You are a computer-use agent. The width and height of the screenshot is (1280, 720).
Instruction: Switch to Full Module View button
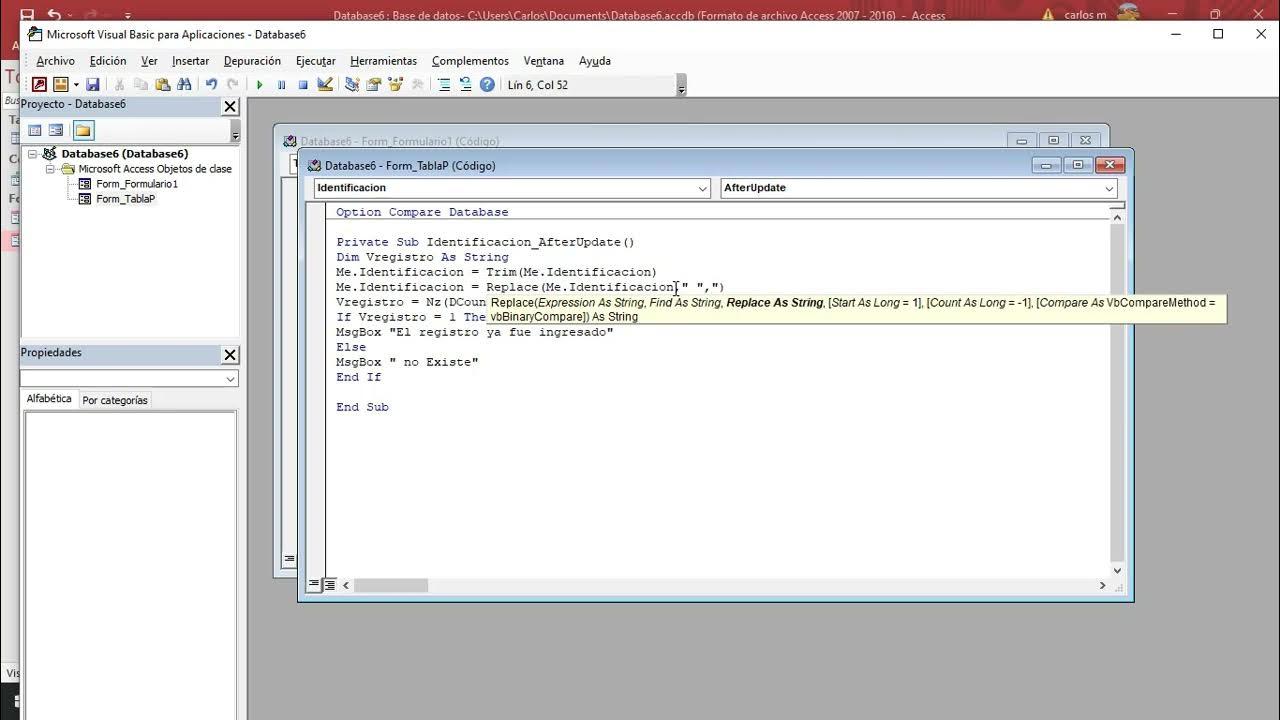click(329, 585)
